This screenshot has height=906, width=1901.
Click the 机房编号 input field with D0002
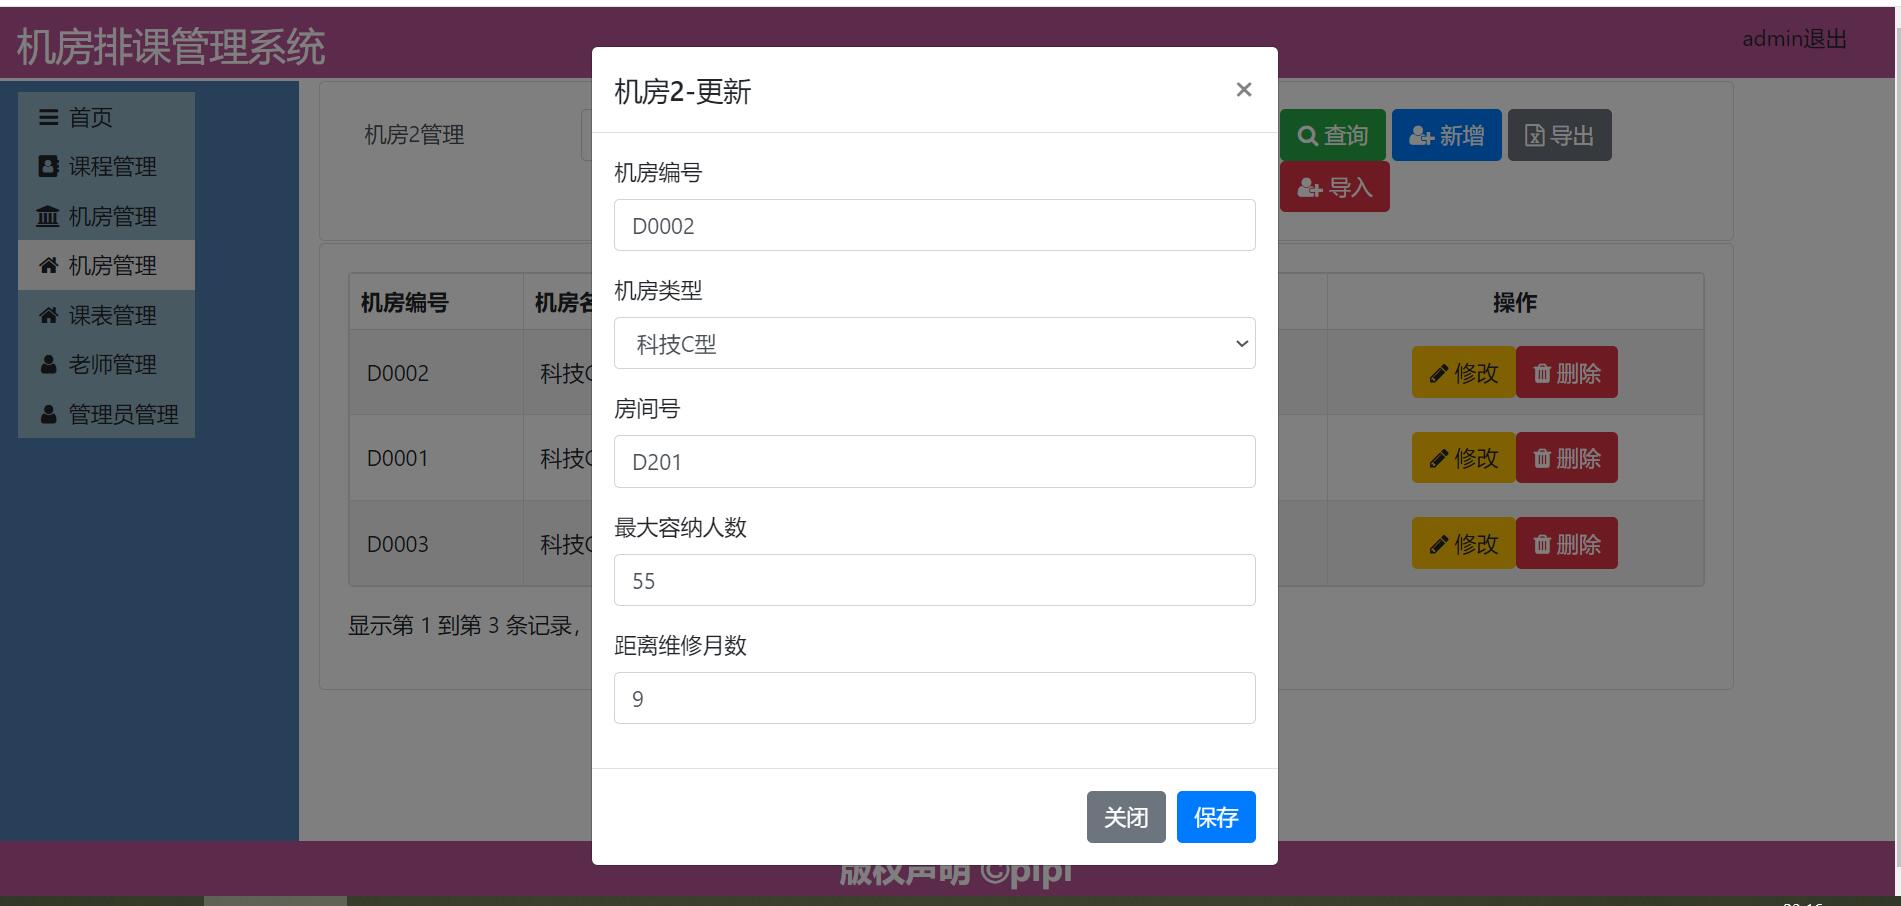934,225
